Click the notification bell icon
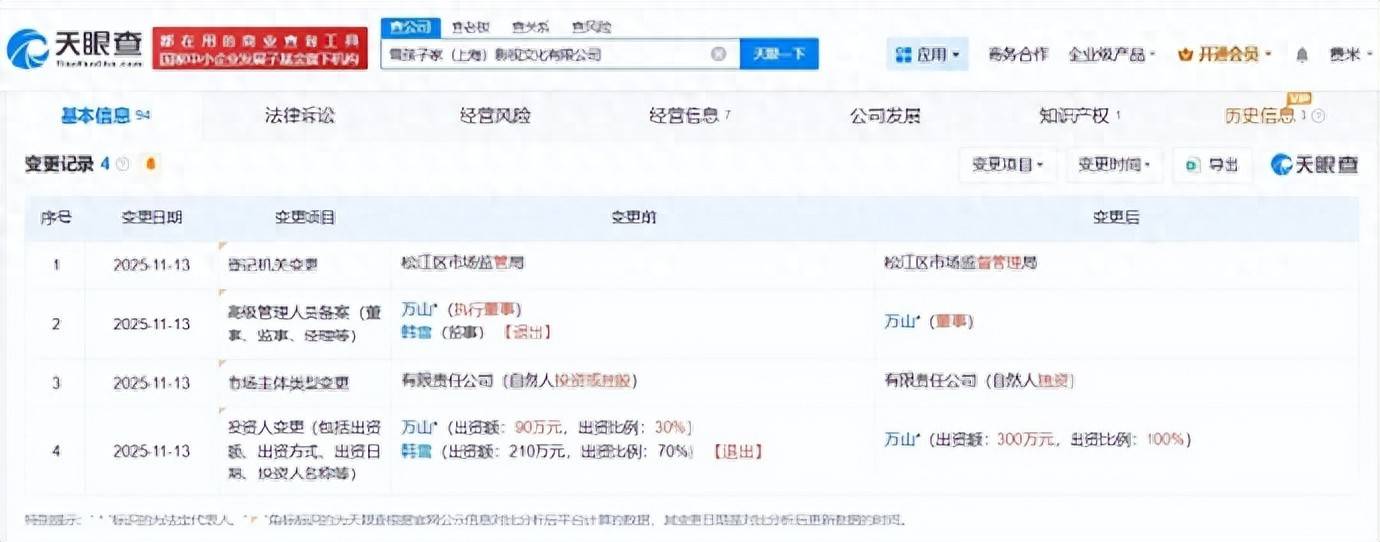Screen dimensions: 1380x542 (1302, 55)
